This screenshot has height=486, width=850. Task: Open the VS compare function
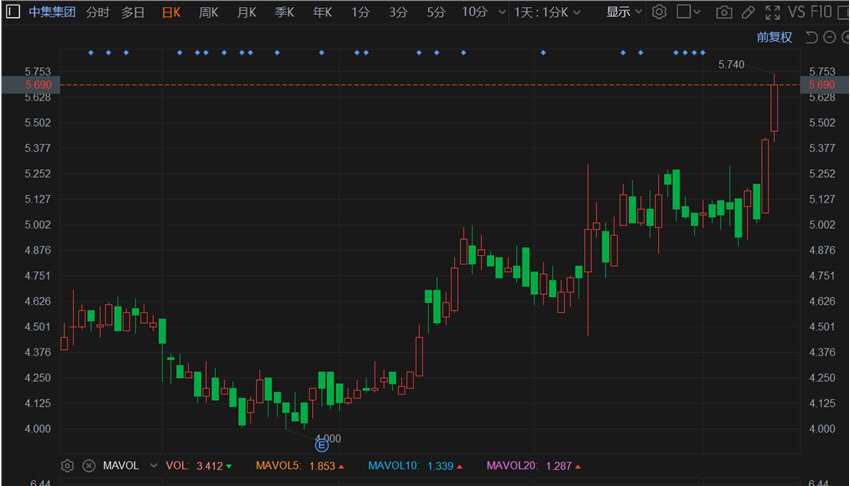click(x=796, y=12)
